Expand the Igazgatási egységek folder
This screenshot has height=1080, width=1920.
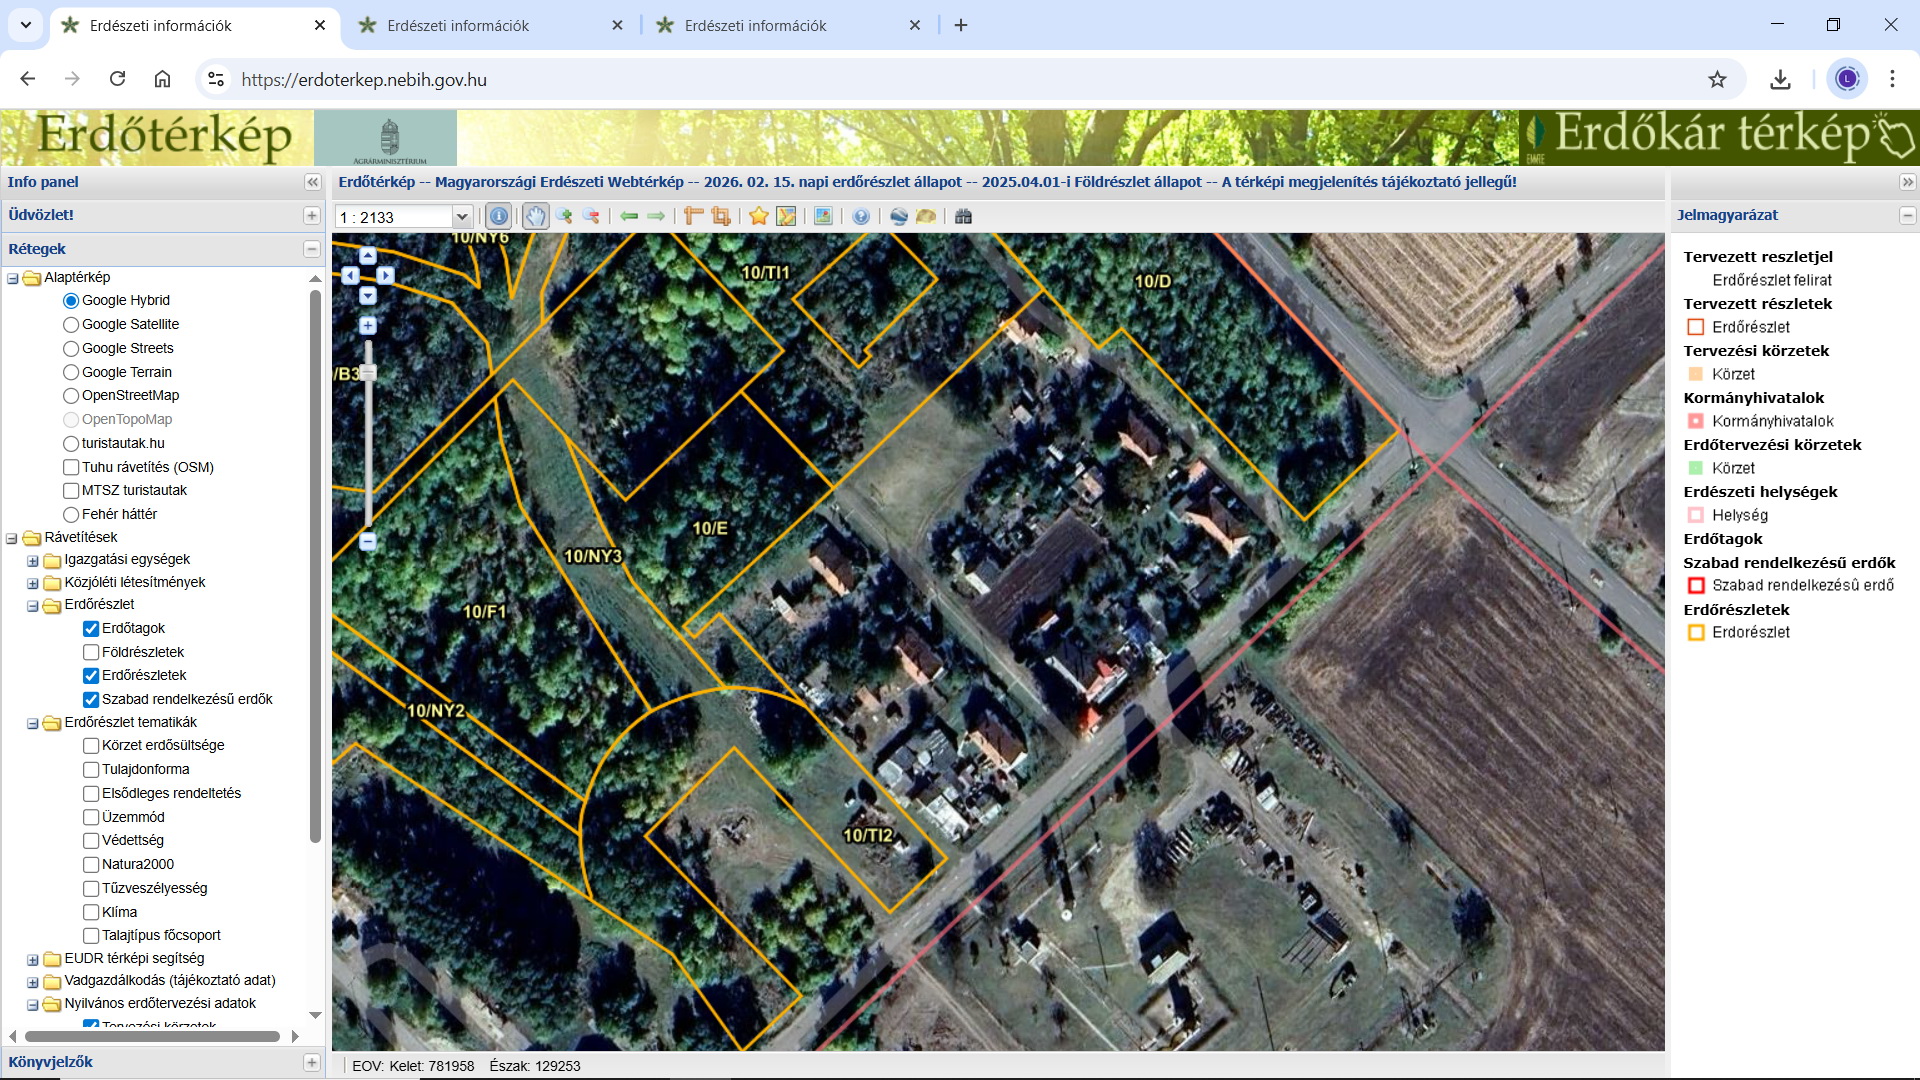coord(33,560)
